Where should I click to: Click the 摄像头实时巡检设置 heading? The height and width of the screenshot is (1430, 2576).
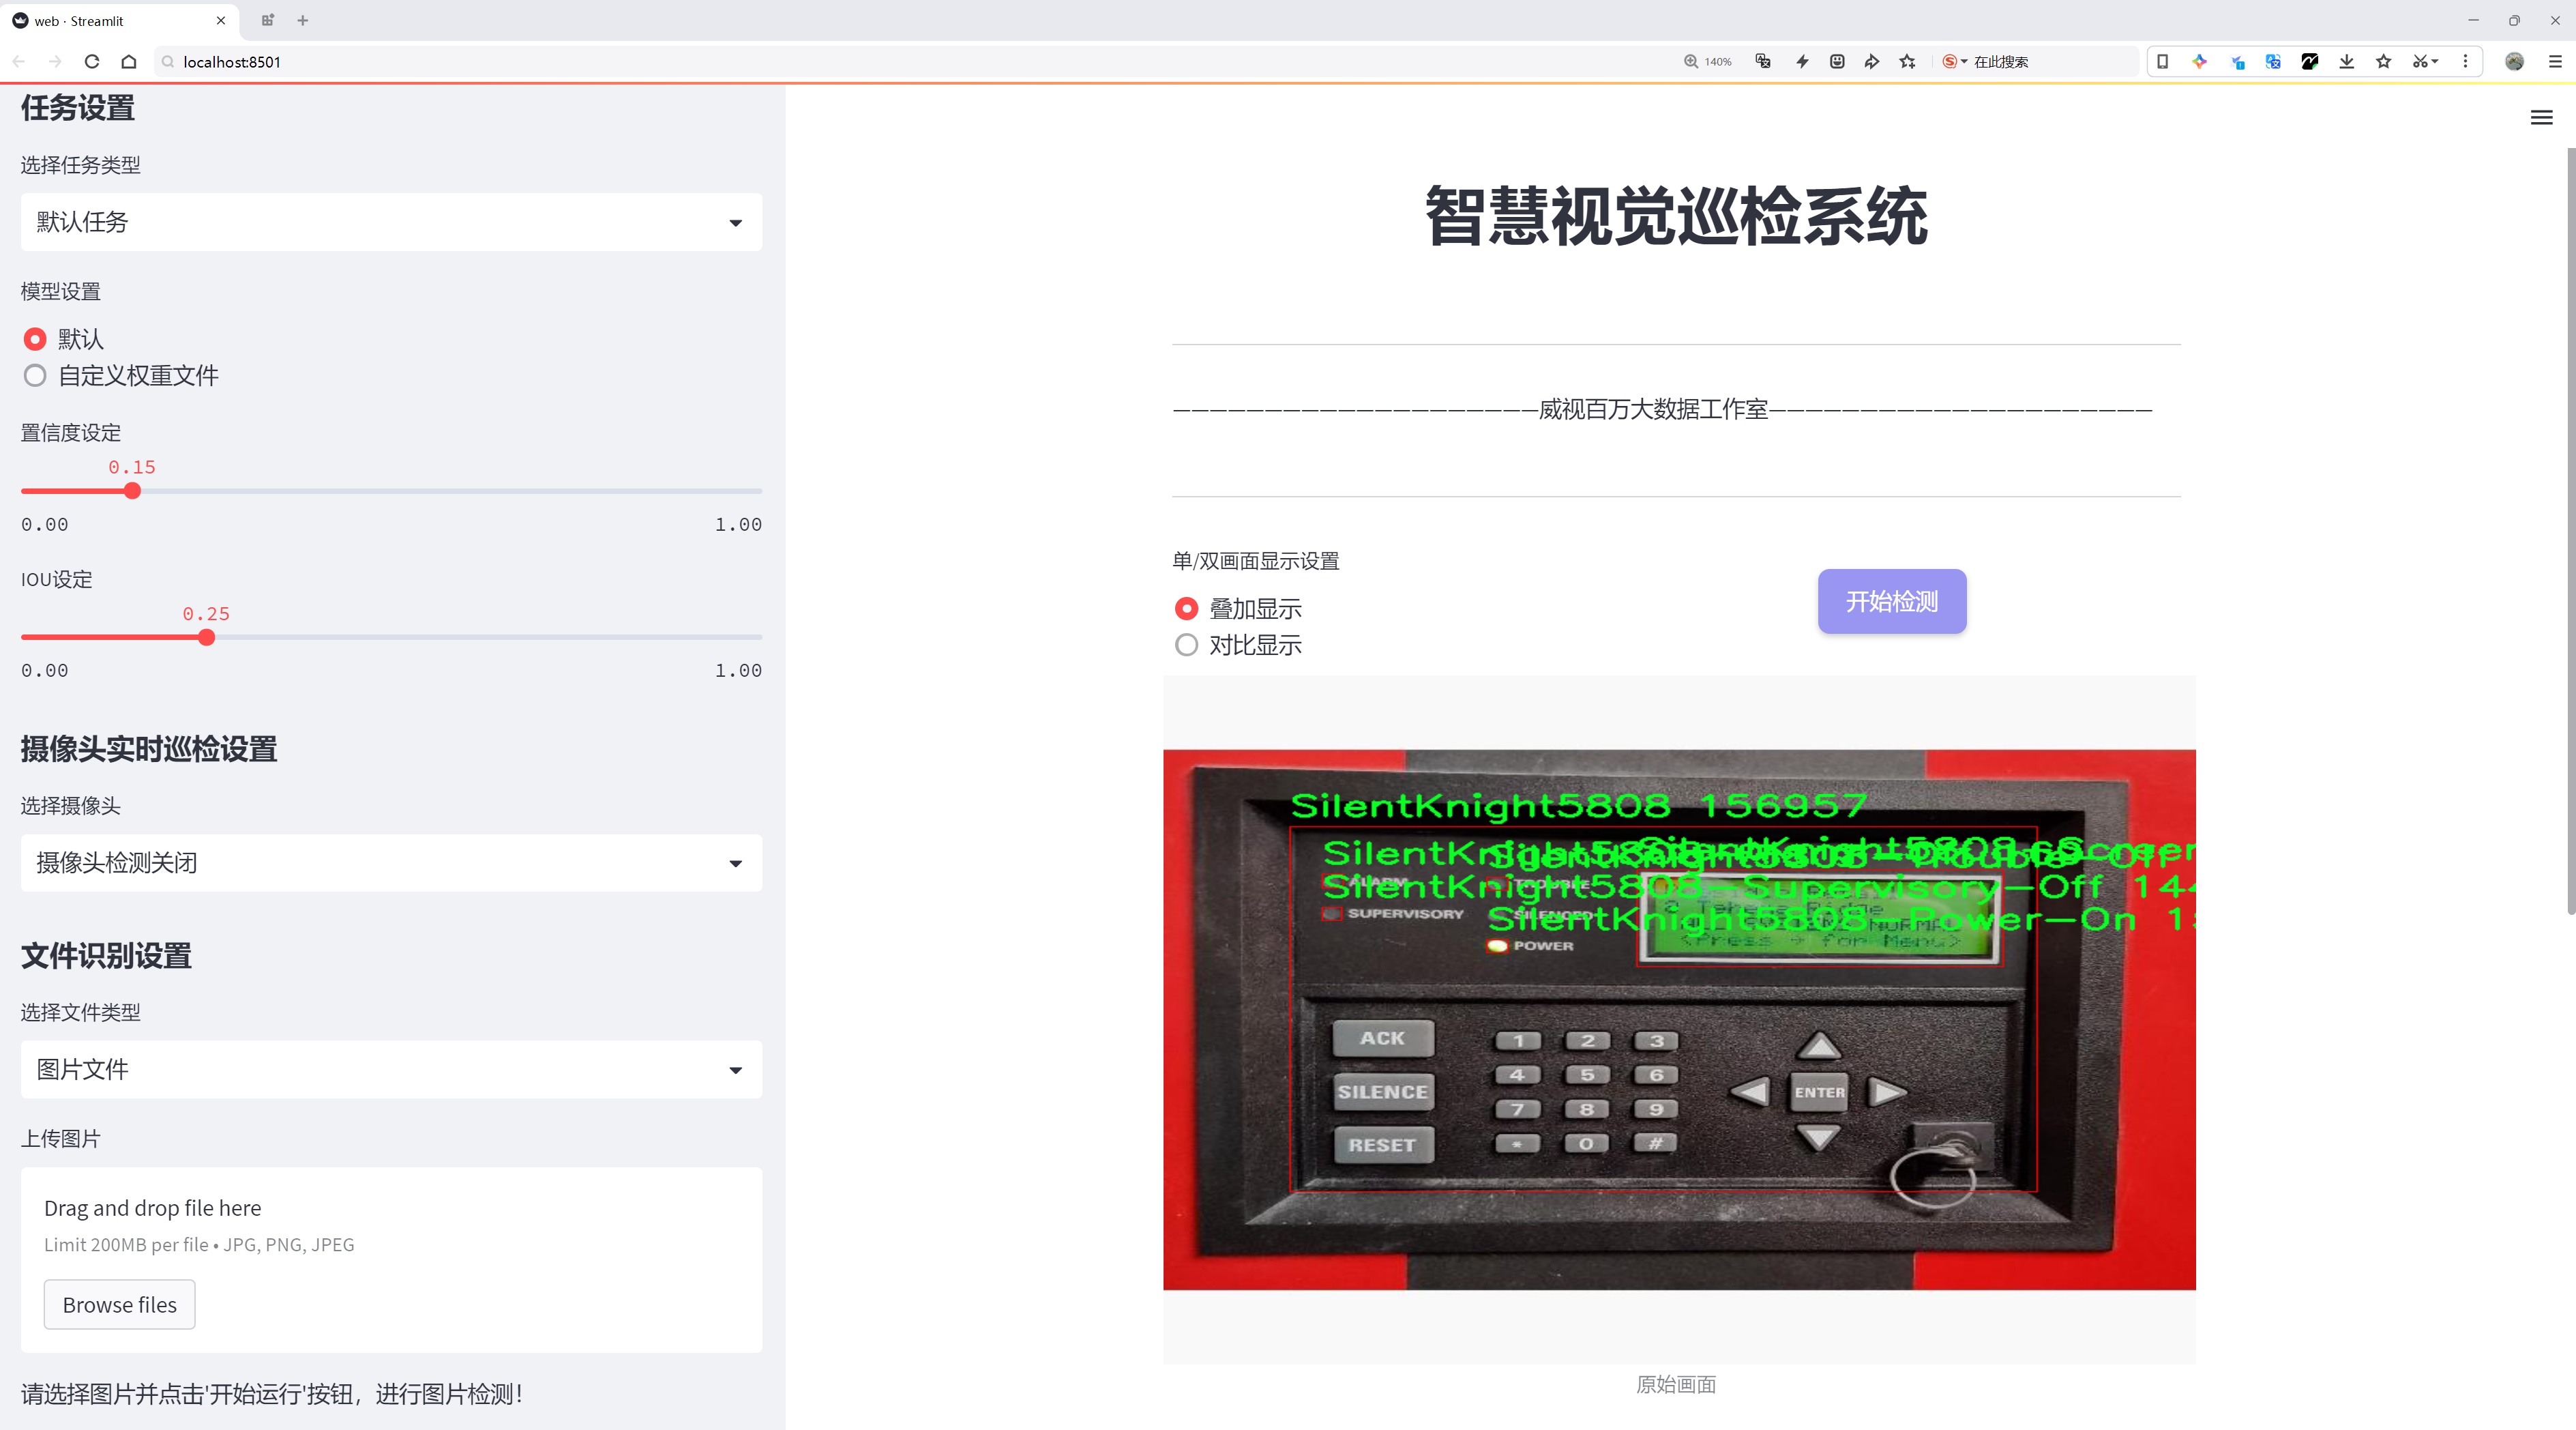tap(149, 749)
